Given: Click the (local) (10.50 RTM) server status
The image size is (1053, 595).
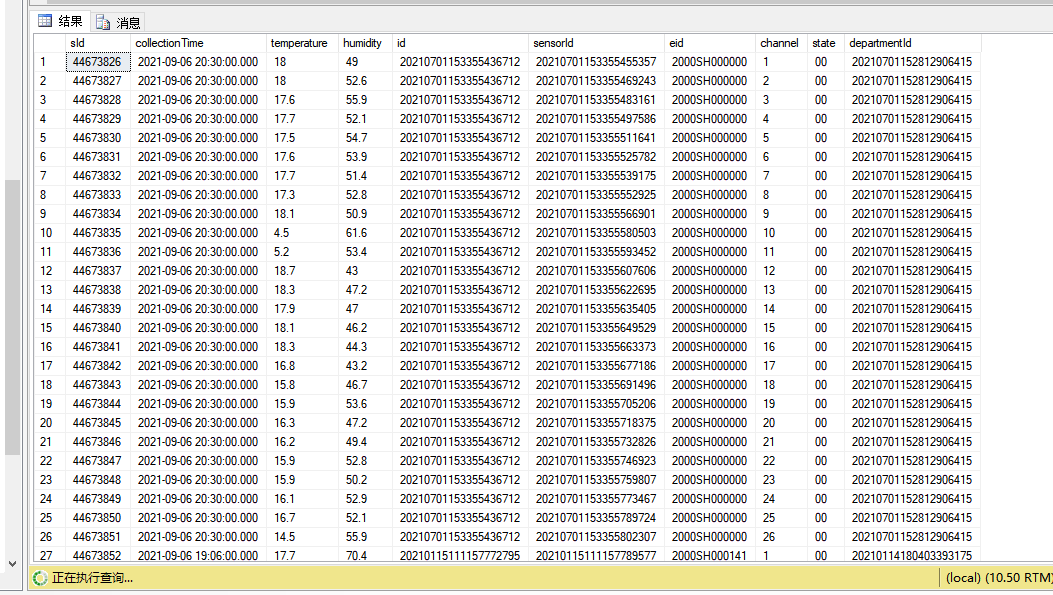Looking at the screenshot, I should pyautogui.click(x=997, y=578).
